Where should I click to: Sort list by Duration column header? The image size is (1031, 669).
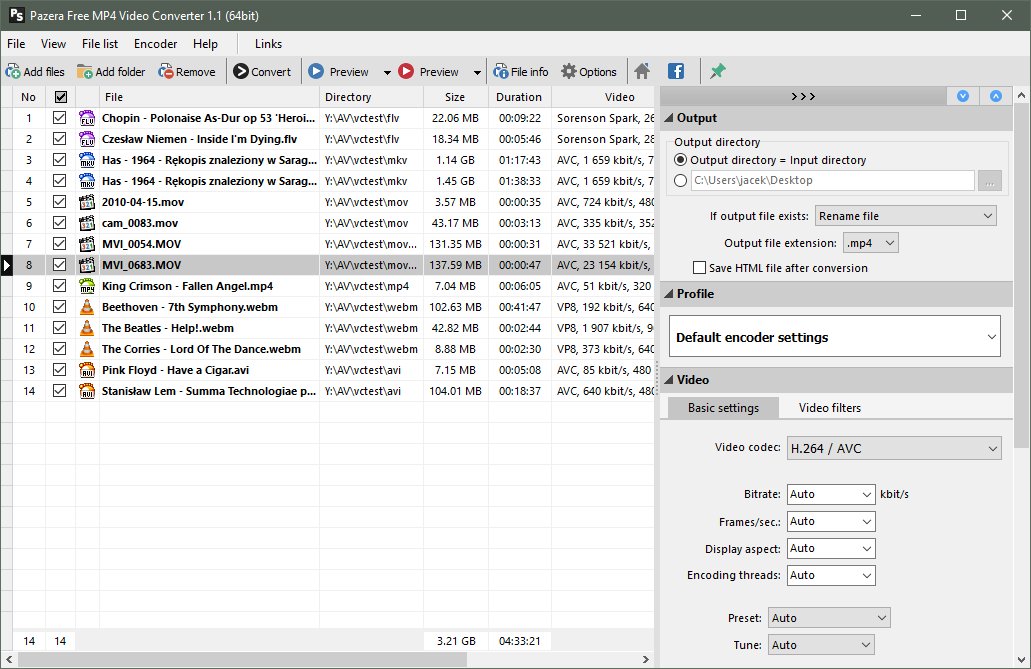pyautogui.click(x=519, y=97)
